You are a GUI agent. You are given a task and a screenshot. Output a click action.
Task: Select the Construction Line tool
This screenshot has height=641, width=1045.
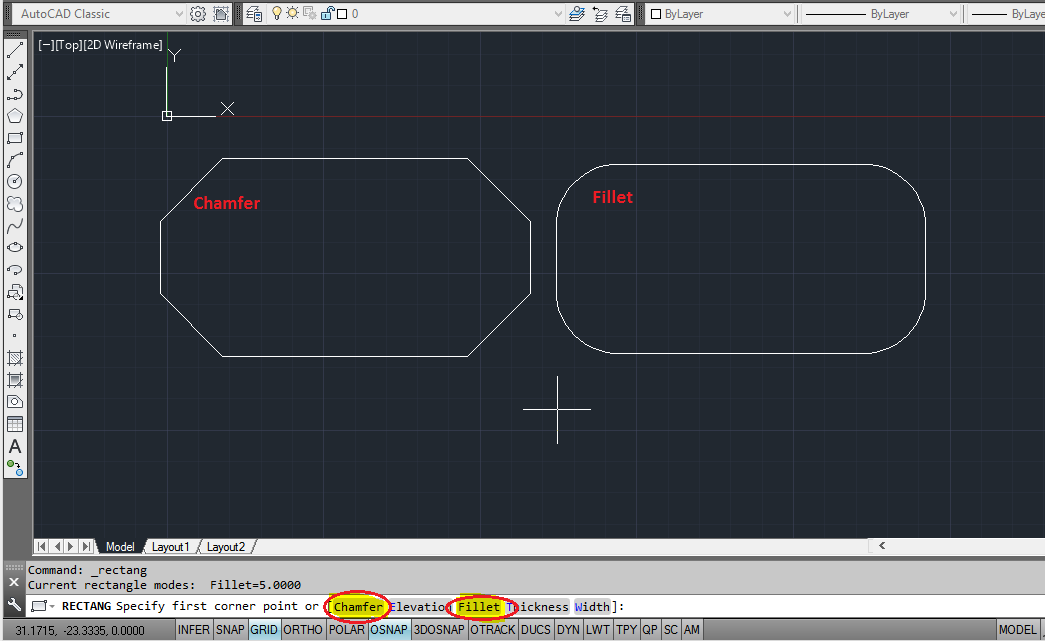pos(15,72)
